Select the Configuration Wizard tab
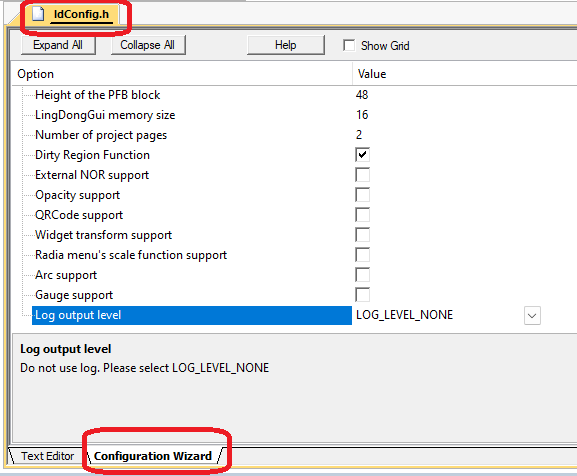Viewport: 577px width, 476px height. point(153,456)
